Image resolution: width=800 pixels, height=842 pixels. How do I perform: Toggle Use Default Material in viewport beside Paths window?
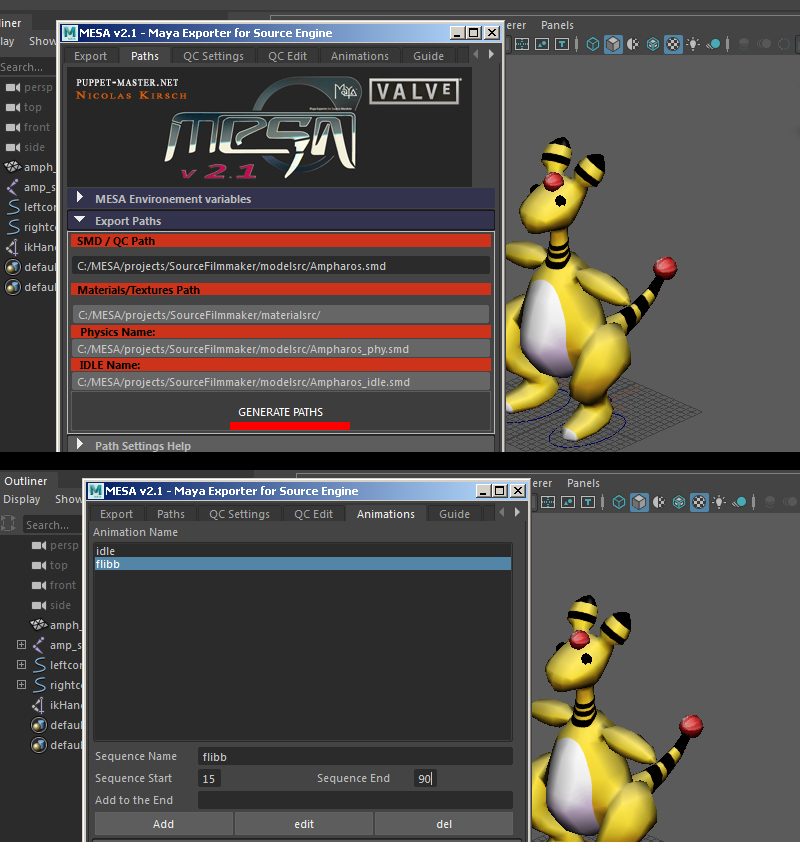coord(633,44)
